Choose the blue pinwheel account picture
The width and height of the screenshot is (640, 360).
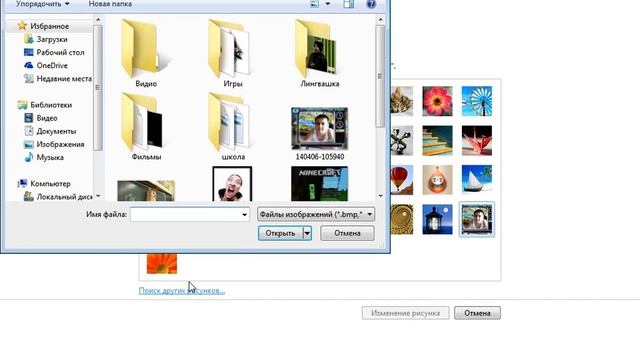click(x=477, y=101)
